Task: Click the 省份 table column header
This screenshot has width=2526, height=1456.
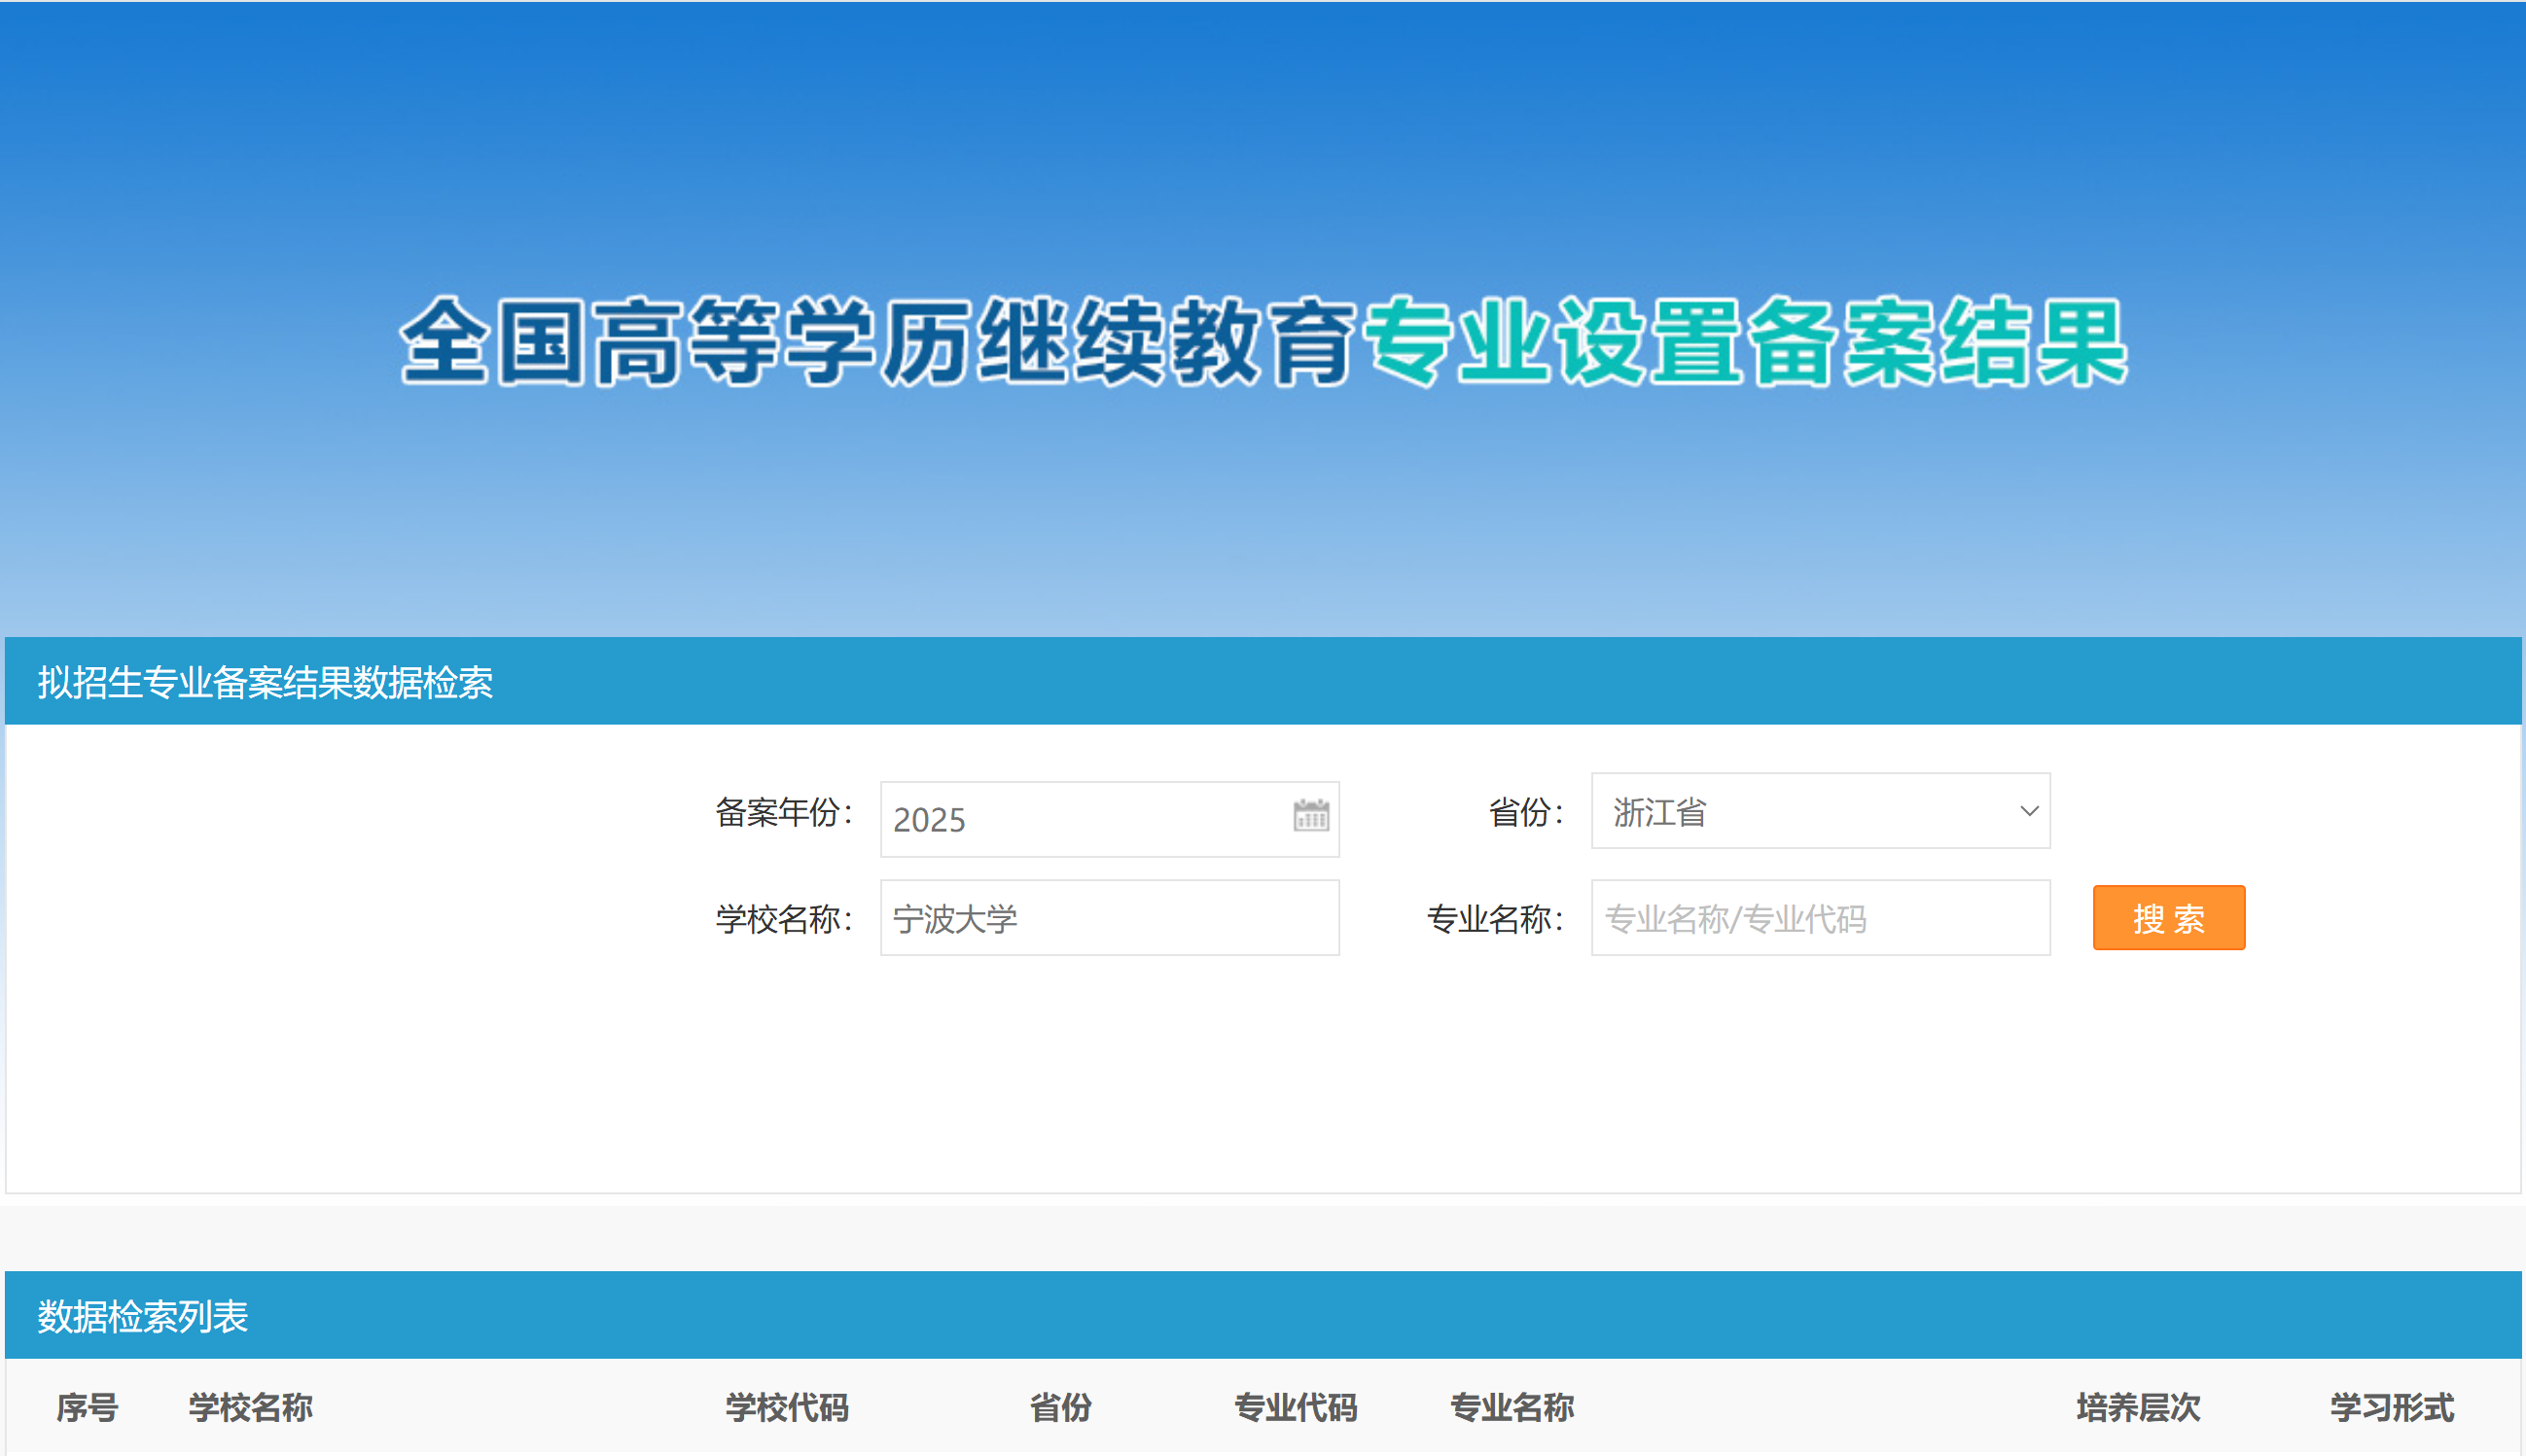Action: tap(1061, 1407)
